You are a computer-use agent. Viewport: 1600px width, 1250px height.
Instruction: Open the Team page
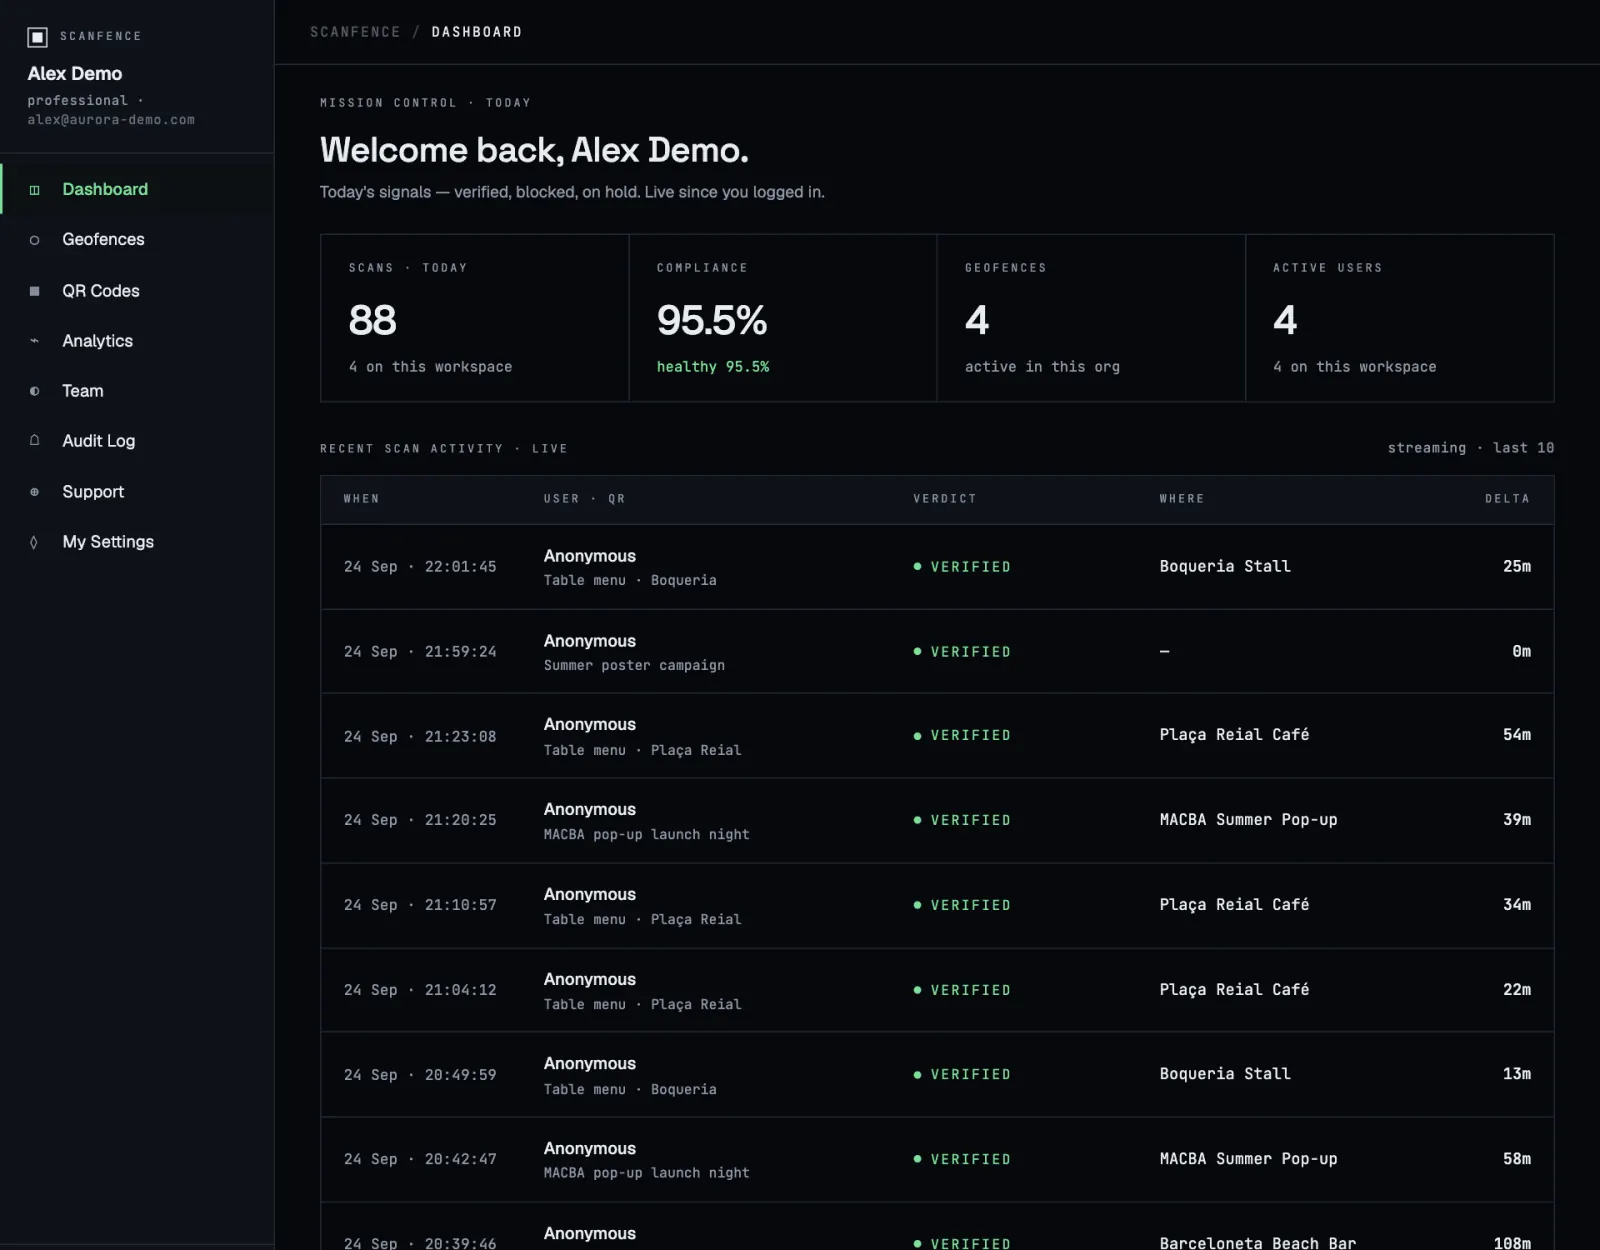pyautogui.click(x=138, y=391)
